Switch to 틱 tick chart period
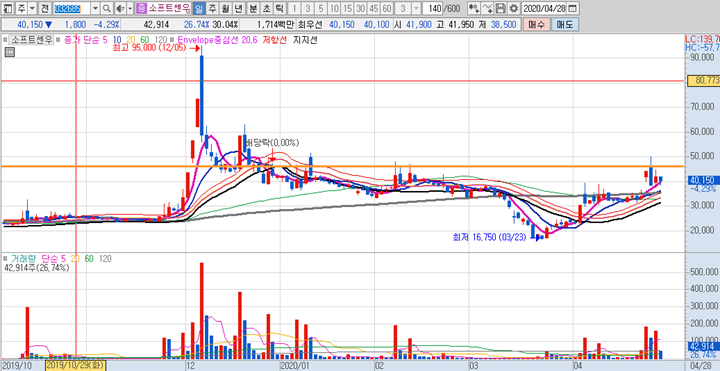Viewport: 720px width, 371px height. pyautogui.click(x=281, y=8)
